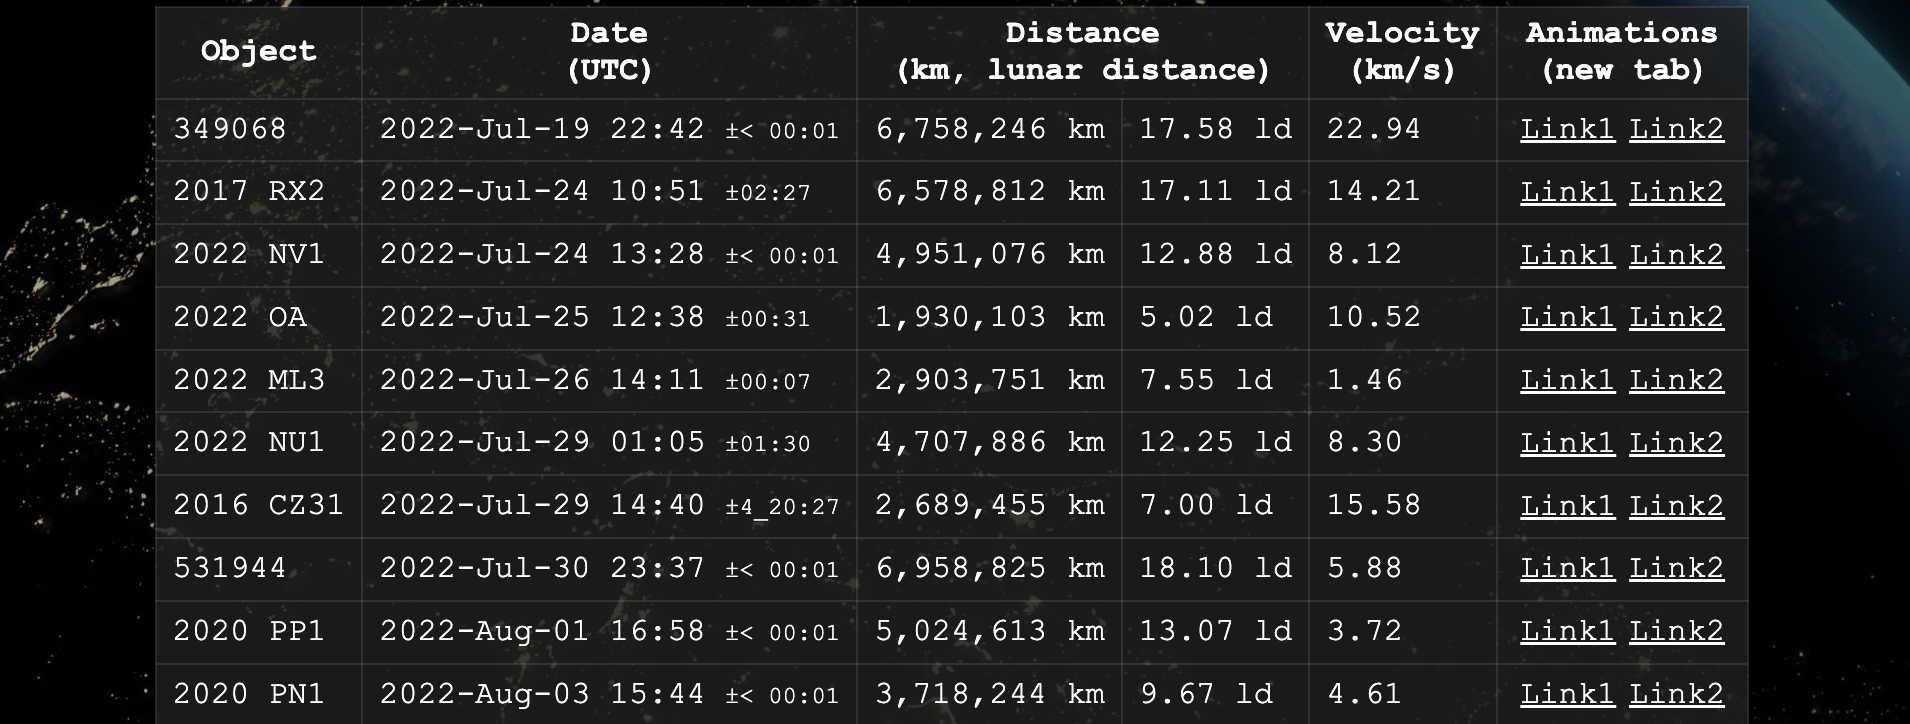Click date 2022-Jul-19 22:42
Image resolution: width=1910 pixels, height=724 pixels.
[542, 129]
